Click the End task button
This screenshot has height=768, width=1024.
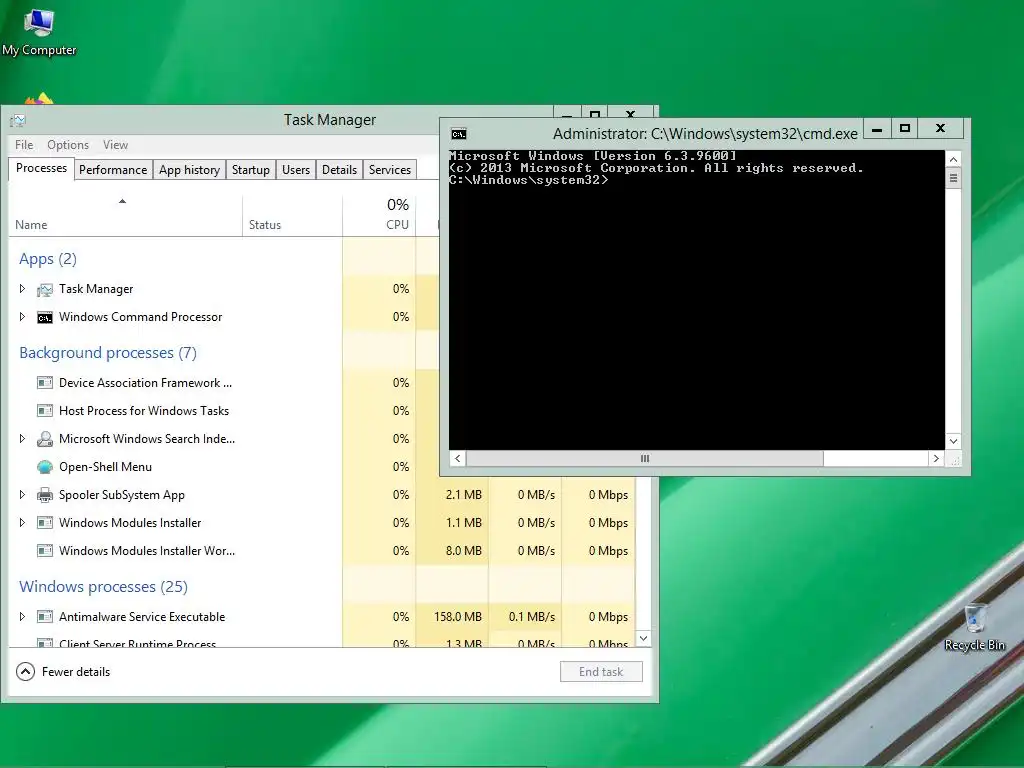point(601,671)
